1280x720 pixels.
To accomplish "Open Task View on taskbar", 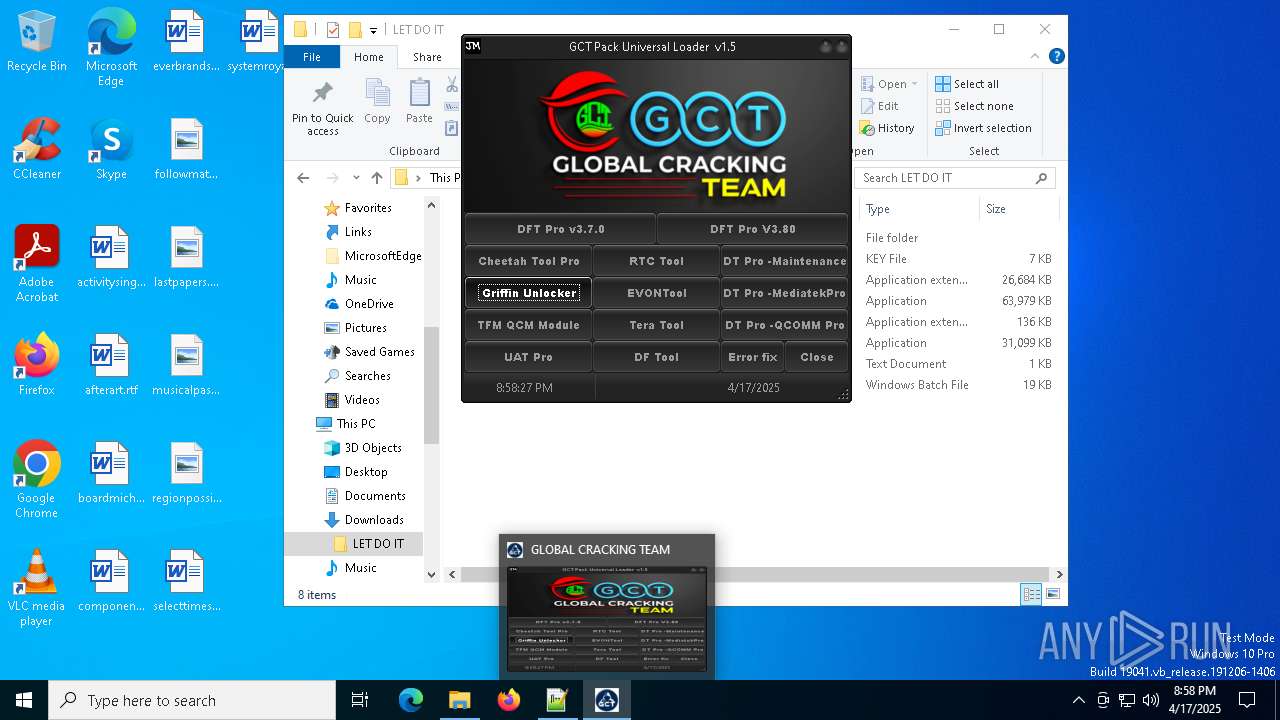I will pyautogui.click(x=360, y=700).
